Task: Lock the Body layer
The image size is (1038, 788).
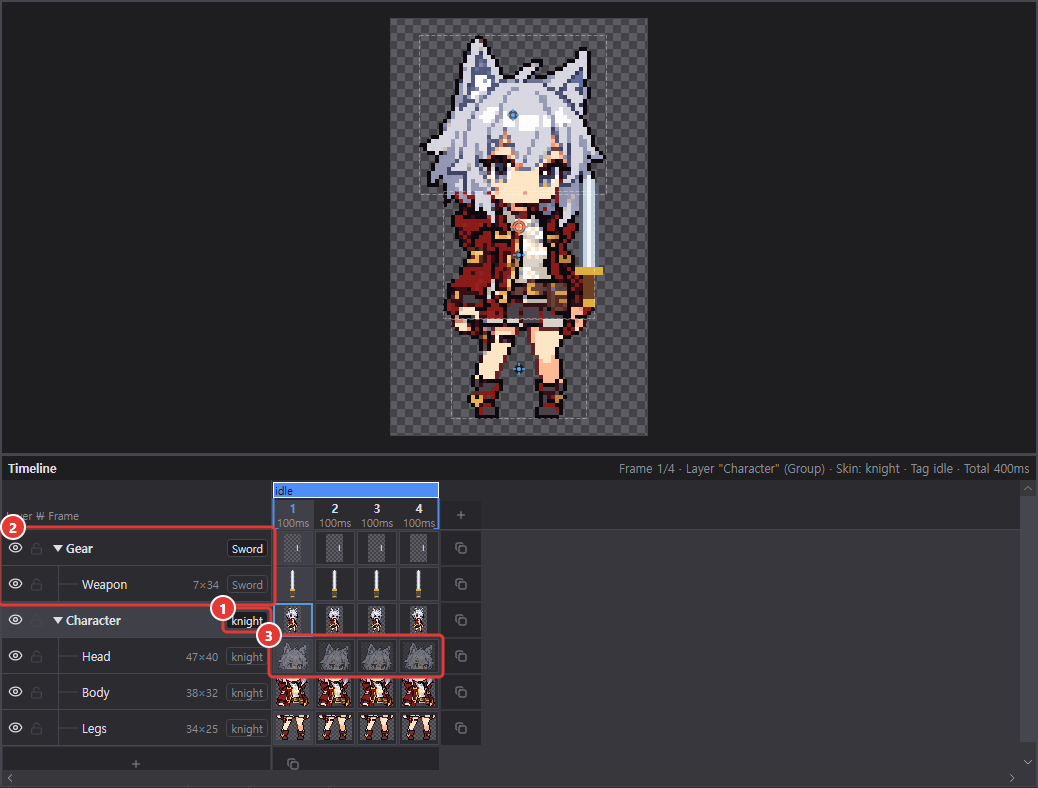Action: click(37, 692)
